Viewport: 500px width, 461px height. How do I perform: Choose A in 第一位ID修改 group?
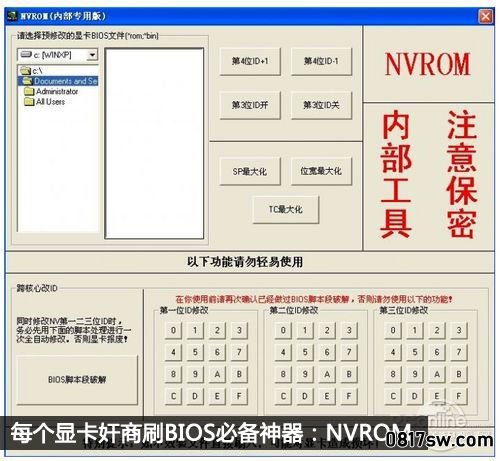[217, 374]
